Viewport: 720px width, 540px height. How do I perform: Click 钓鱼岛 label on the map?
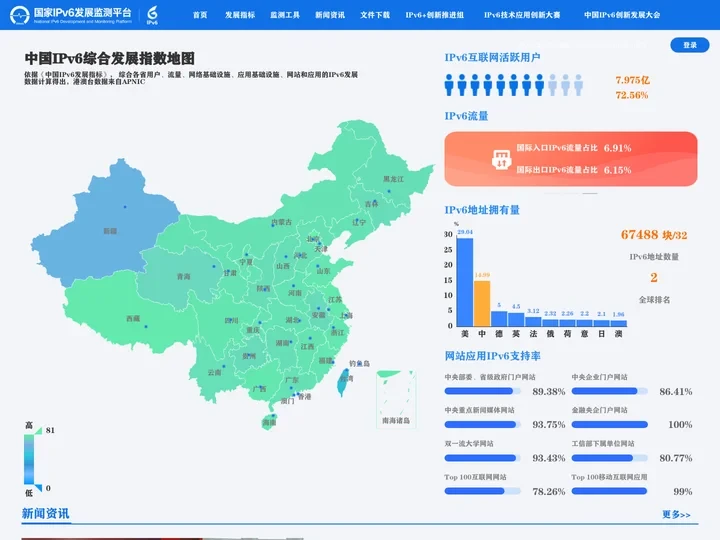pyautogui.click(x=359, y=363)
